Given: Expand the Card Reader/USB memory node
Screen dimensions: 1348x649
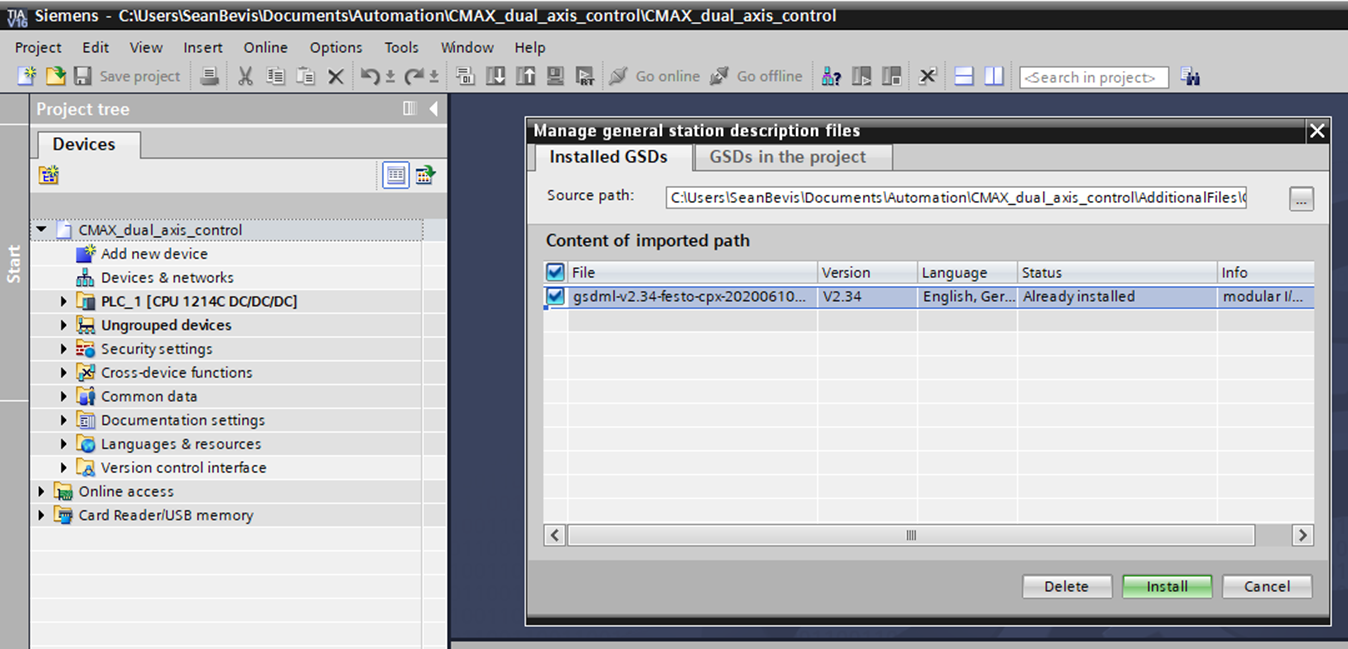Looking at the screenshot, I should coord(41,515).
